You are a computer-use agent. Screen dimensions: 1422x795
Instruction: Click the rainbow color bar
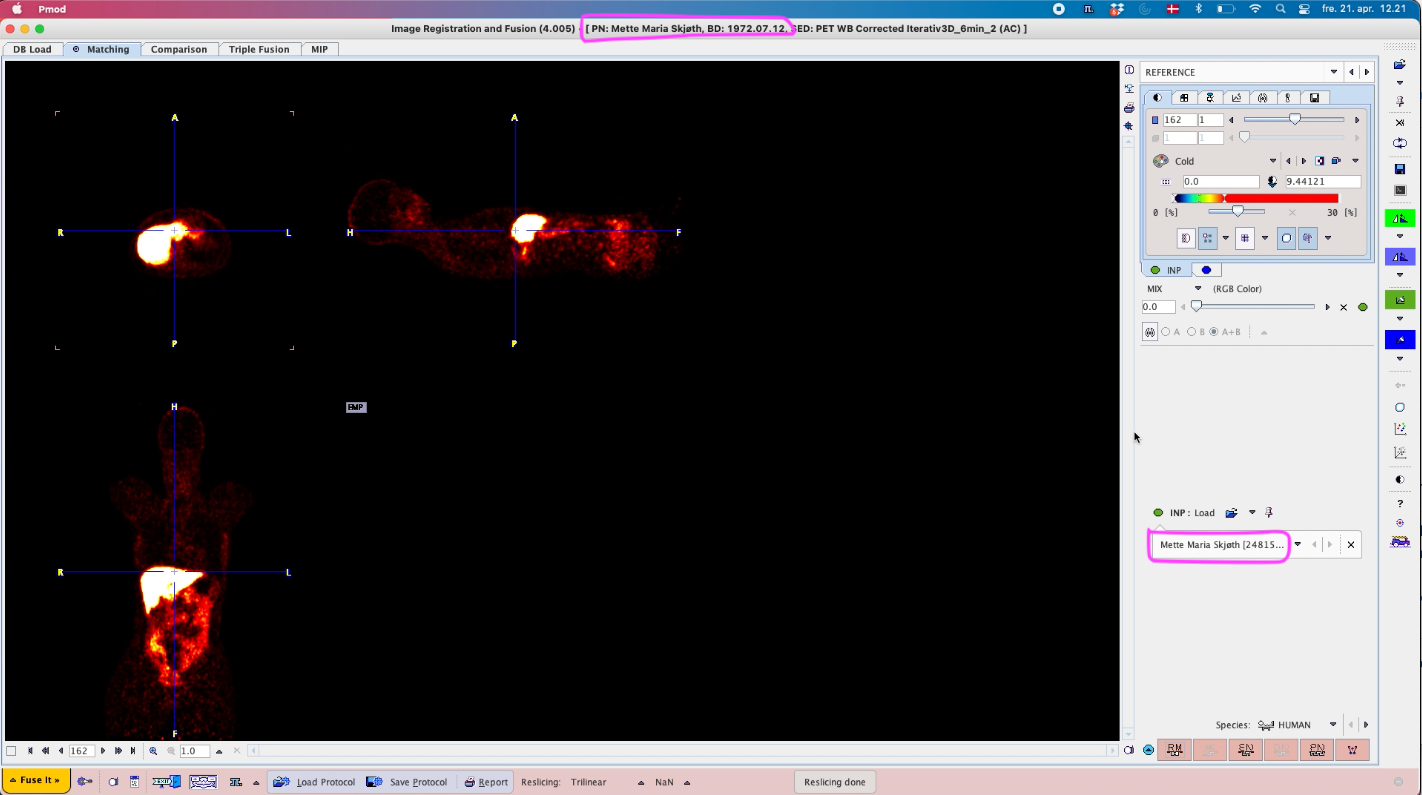click(x=1255, y=198)
